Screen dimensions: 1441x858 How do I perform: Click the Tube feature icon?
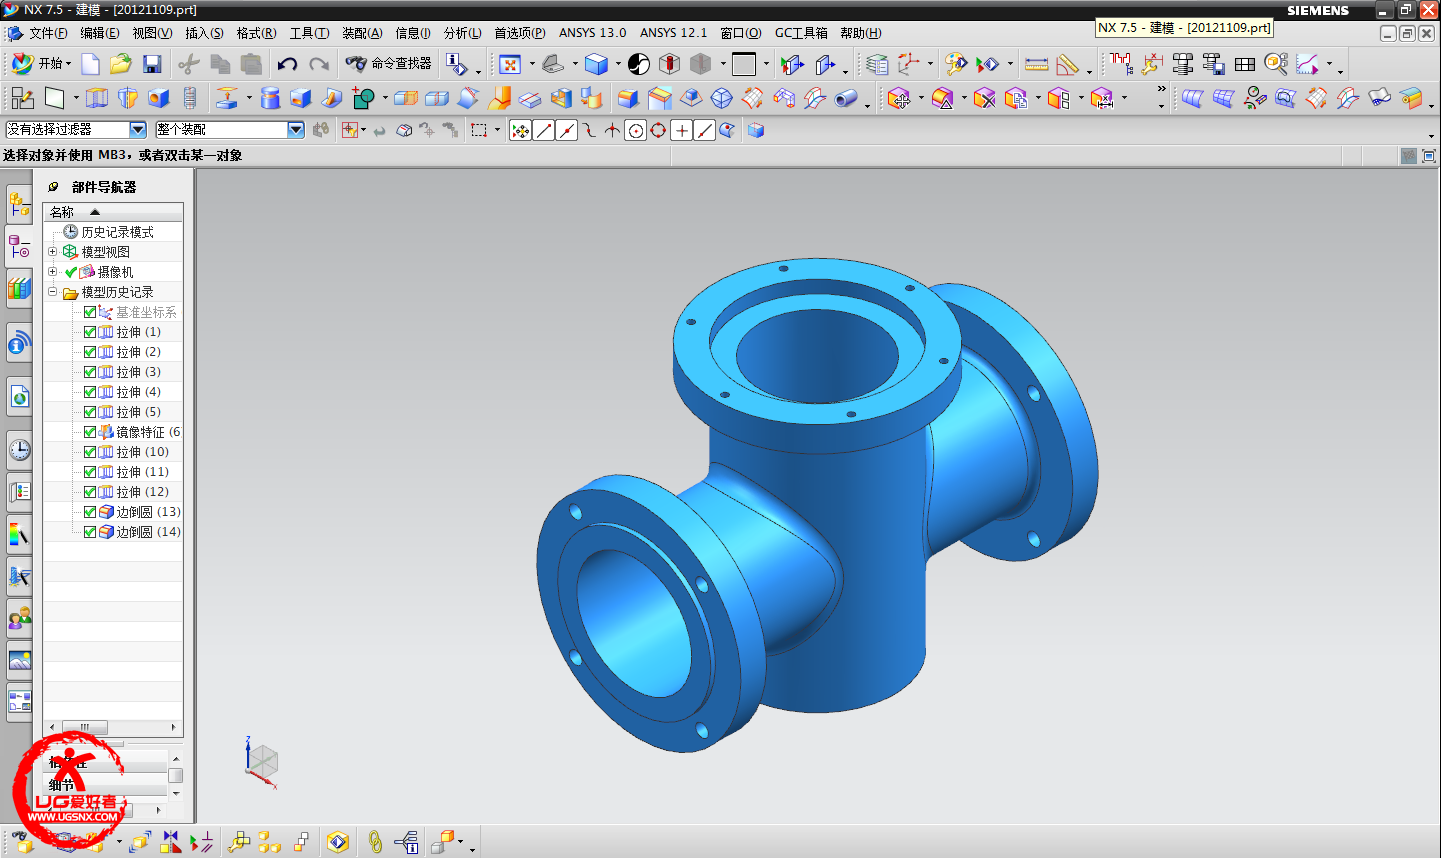[x=847, y=98]
